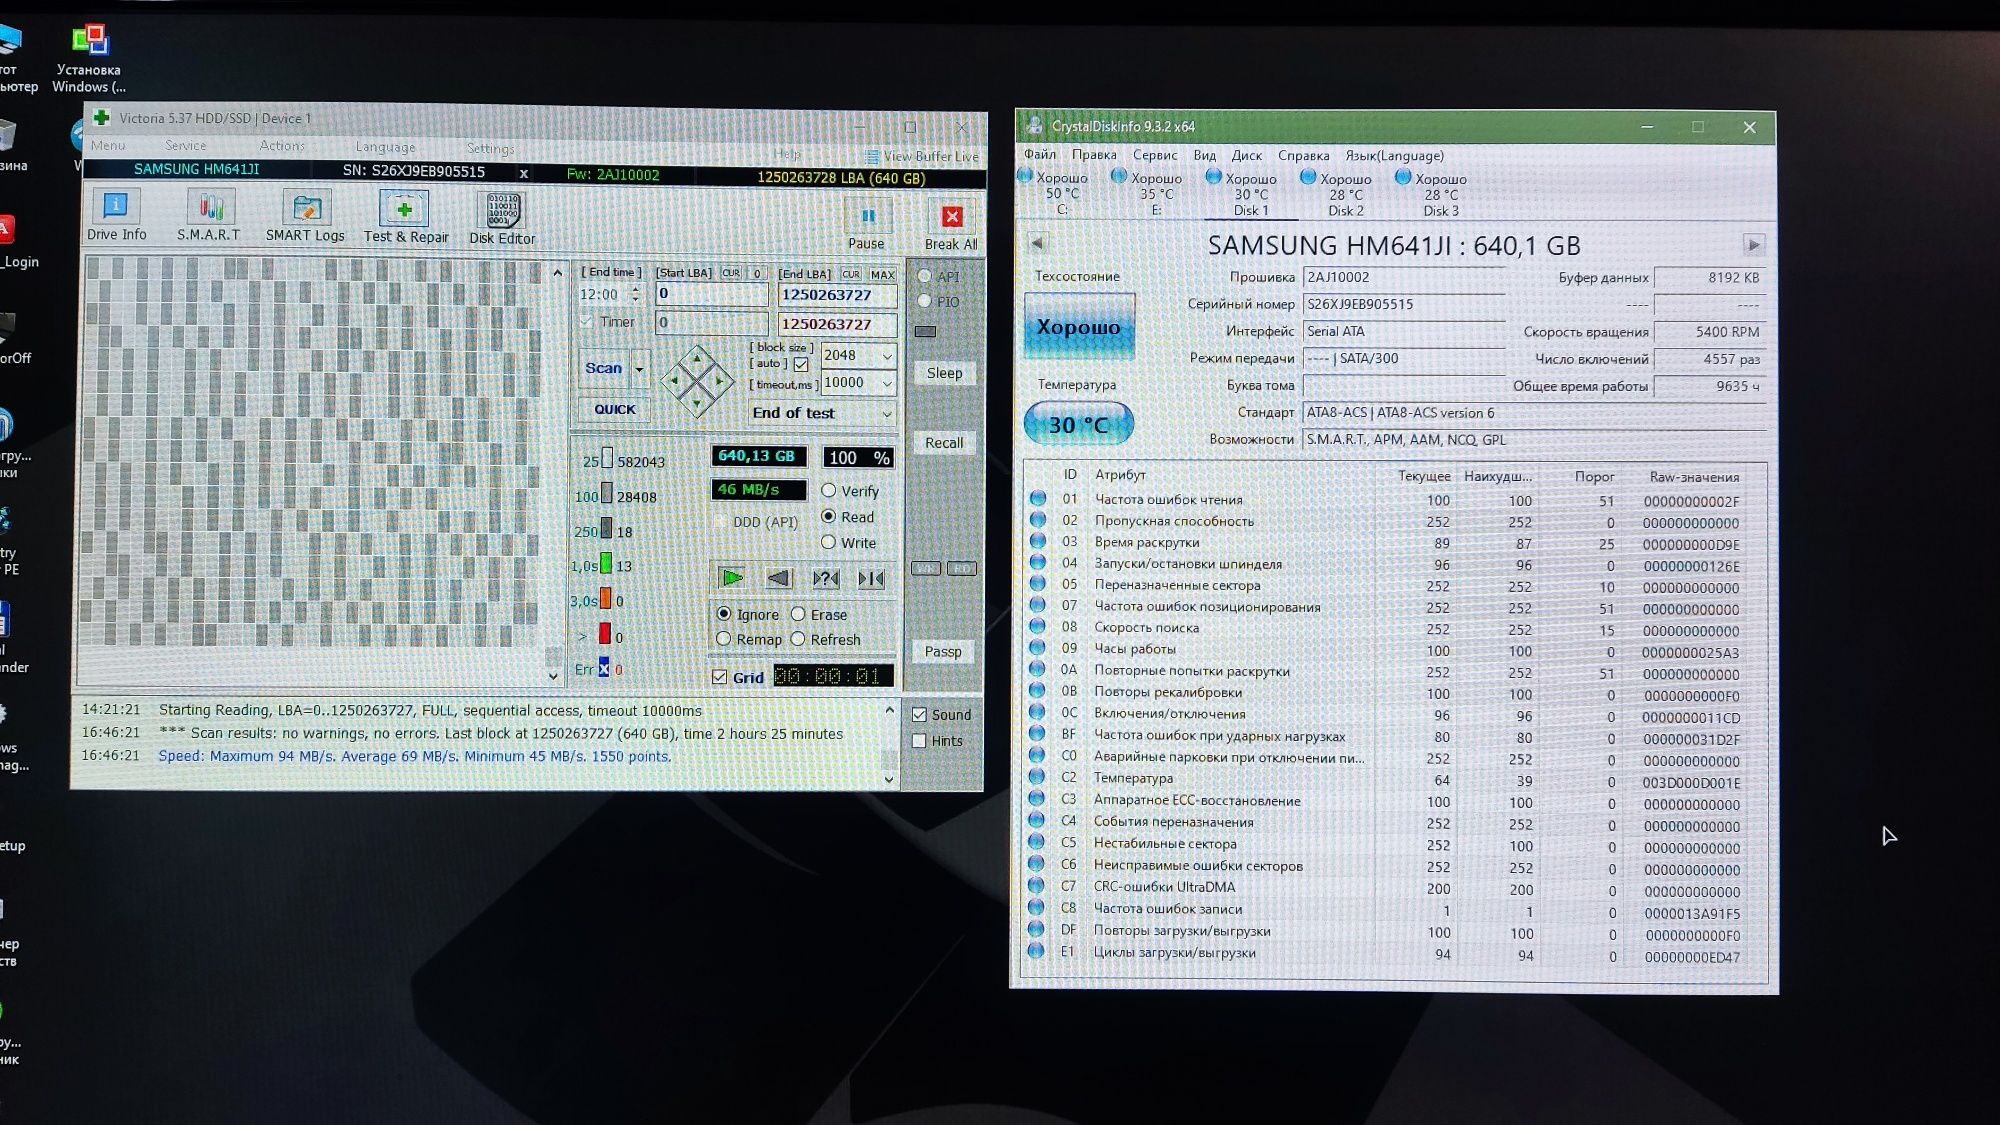The width and height of the screenshot is (2000, 1125).
Task: Click the block map scroll-down arrow
Action: point(553,676)
